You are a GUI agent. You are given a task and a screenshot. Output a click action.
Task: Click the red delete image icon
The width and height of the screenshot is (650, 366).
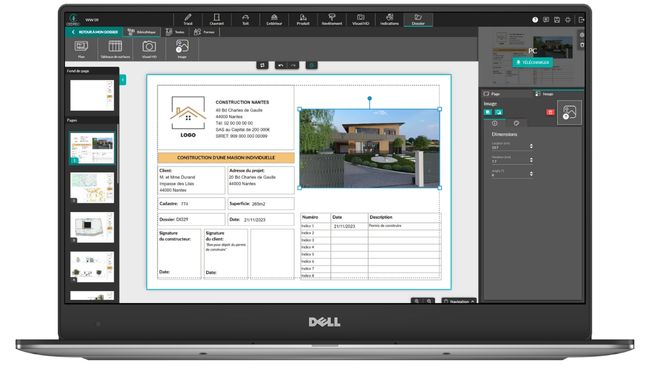(x=550, y=112)
